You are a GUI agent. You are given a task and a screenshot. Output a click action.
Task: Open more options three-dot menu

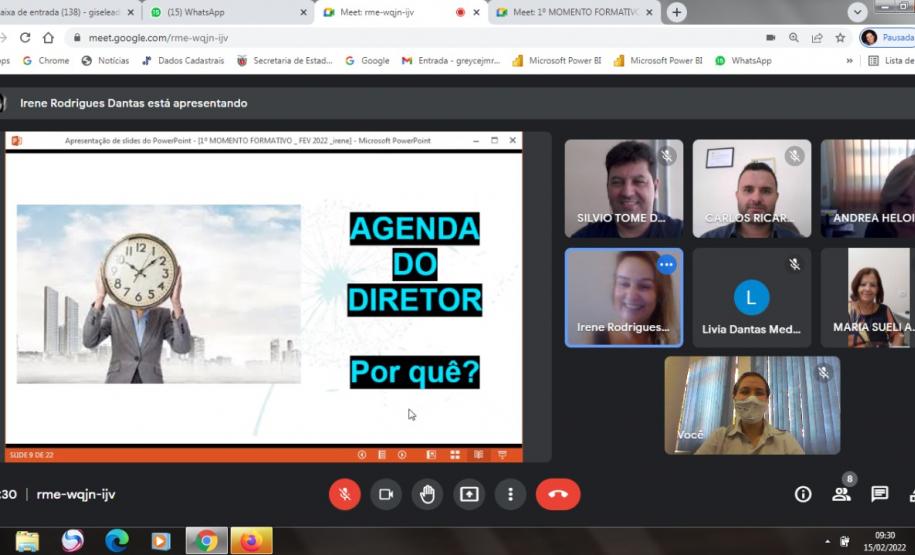[x=511, y=494]
